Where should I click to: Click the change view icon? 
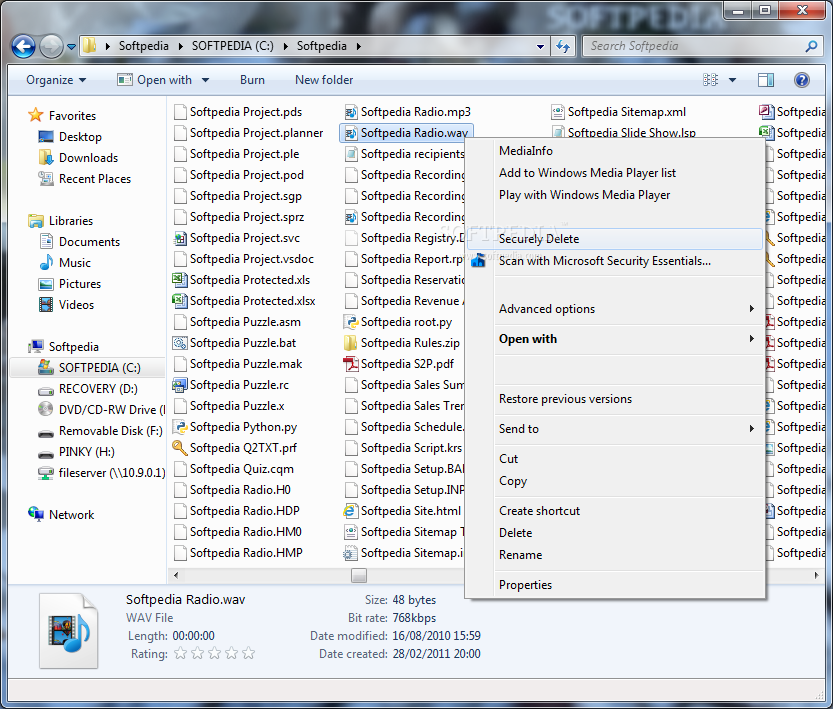(x=710, y=80)
